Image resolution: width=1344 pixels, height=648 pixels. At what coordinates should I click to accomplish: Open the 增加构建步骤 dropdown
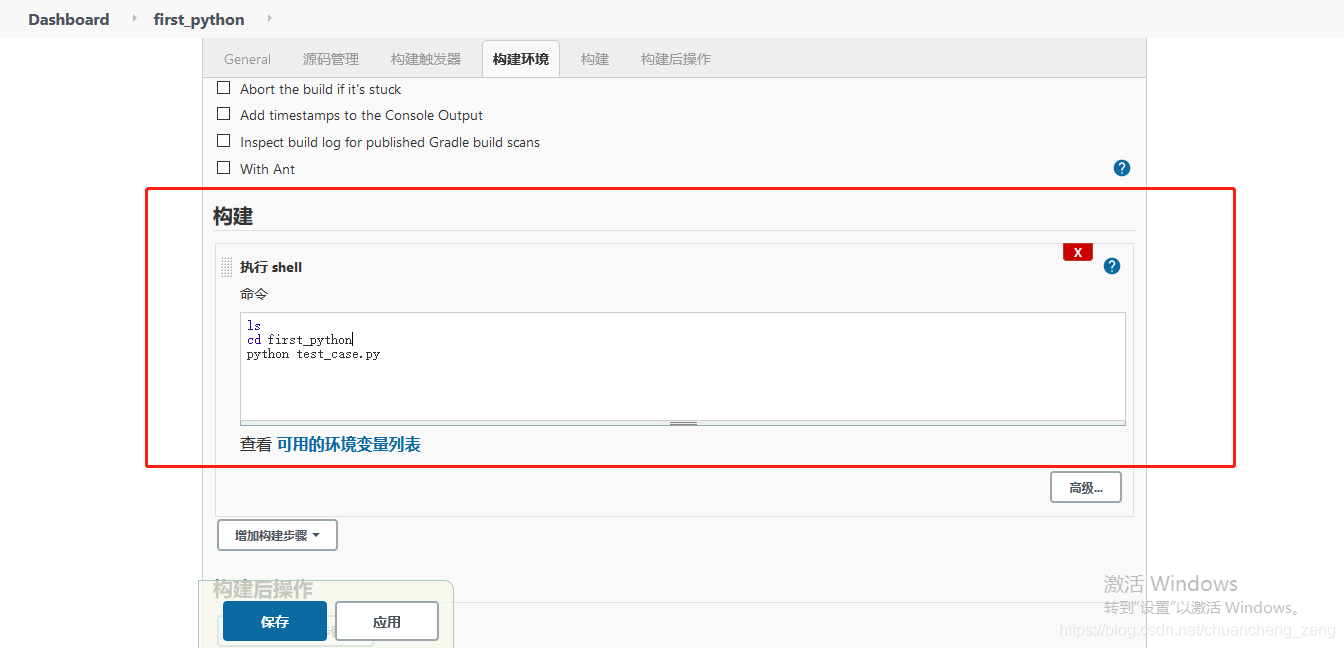tap(277, 534)
